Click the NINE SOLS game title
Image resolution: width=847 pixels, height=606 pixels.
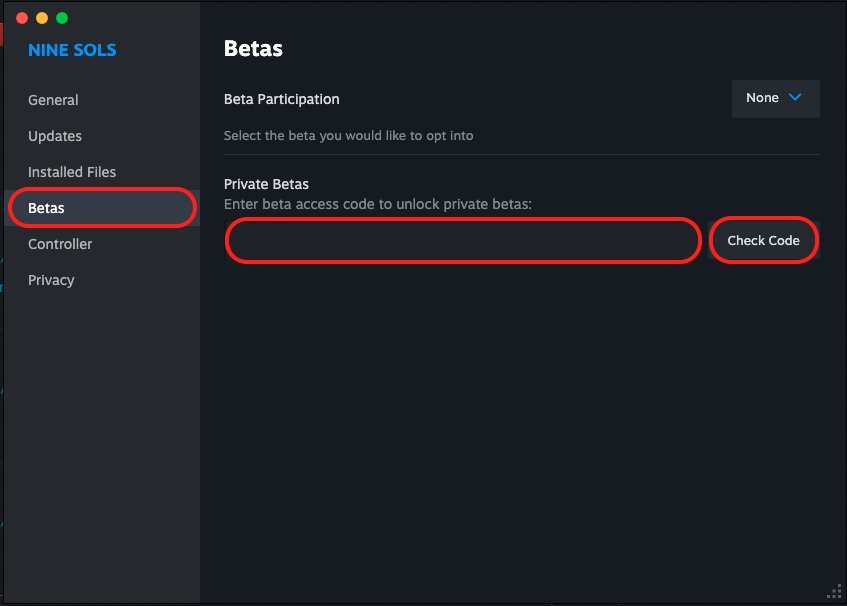[72, 50]
